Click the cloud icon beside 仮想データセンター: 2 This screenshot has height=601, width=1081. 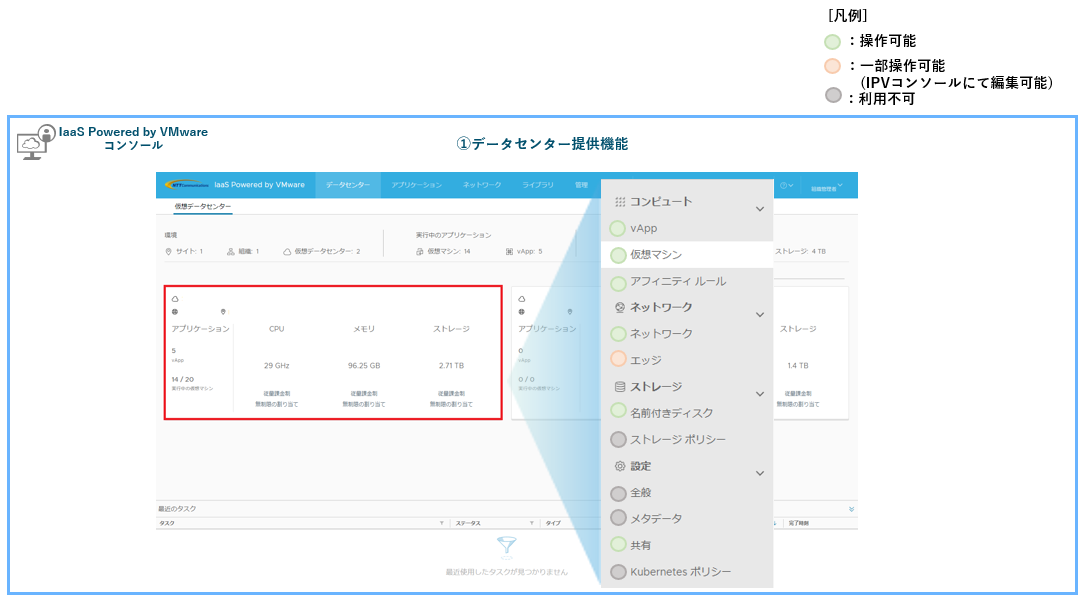(x=287, y=252)
